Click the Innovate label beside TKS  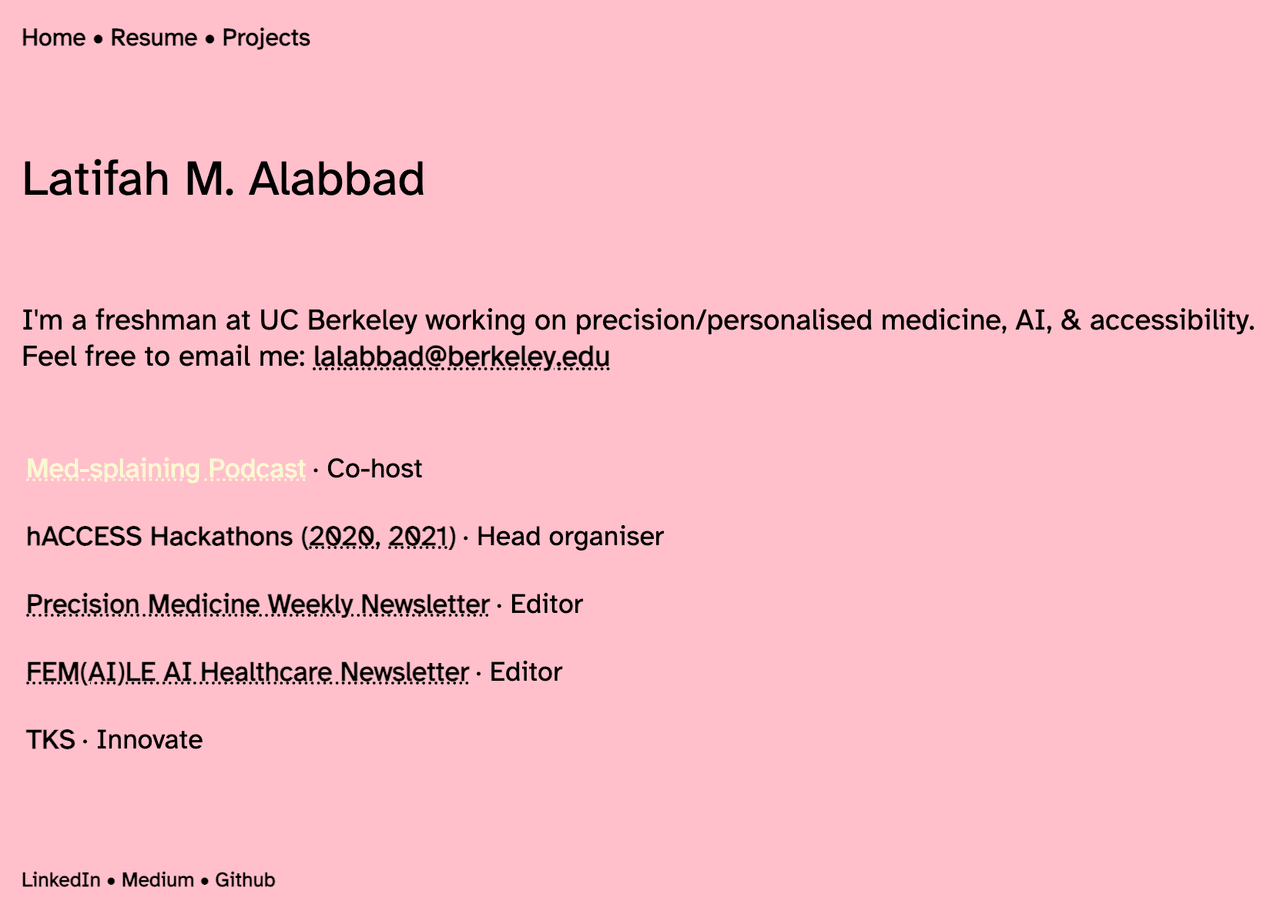pos(150,740)
